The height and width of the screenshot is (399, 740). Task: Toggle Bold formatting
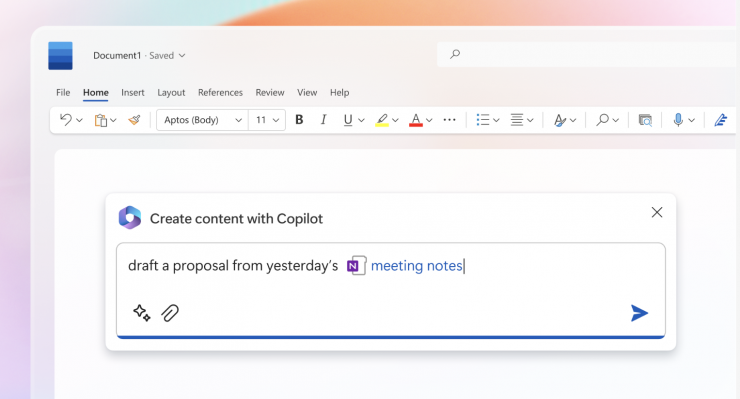pos(299,120)
